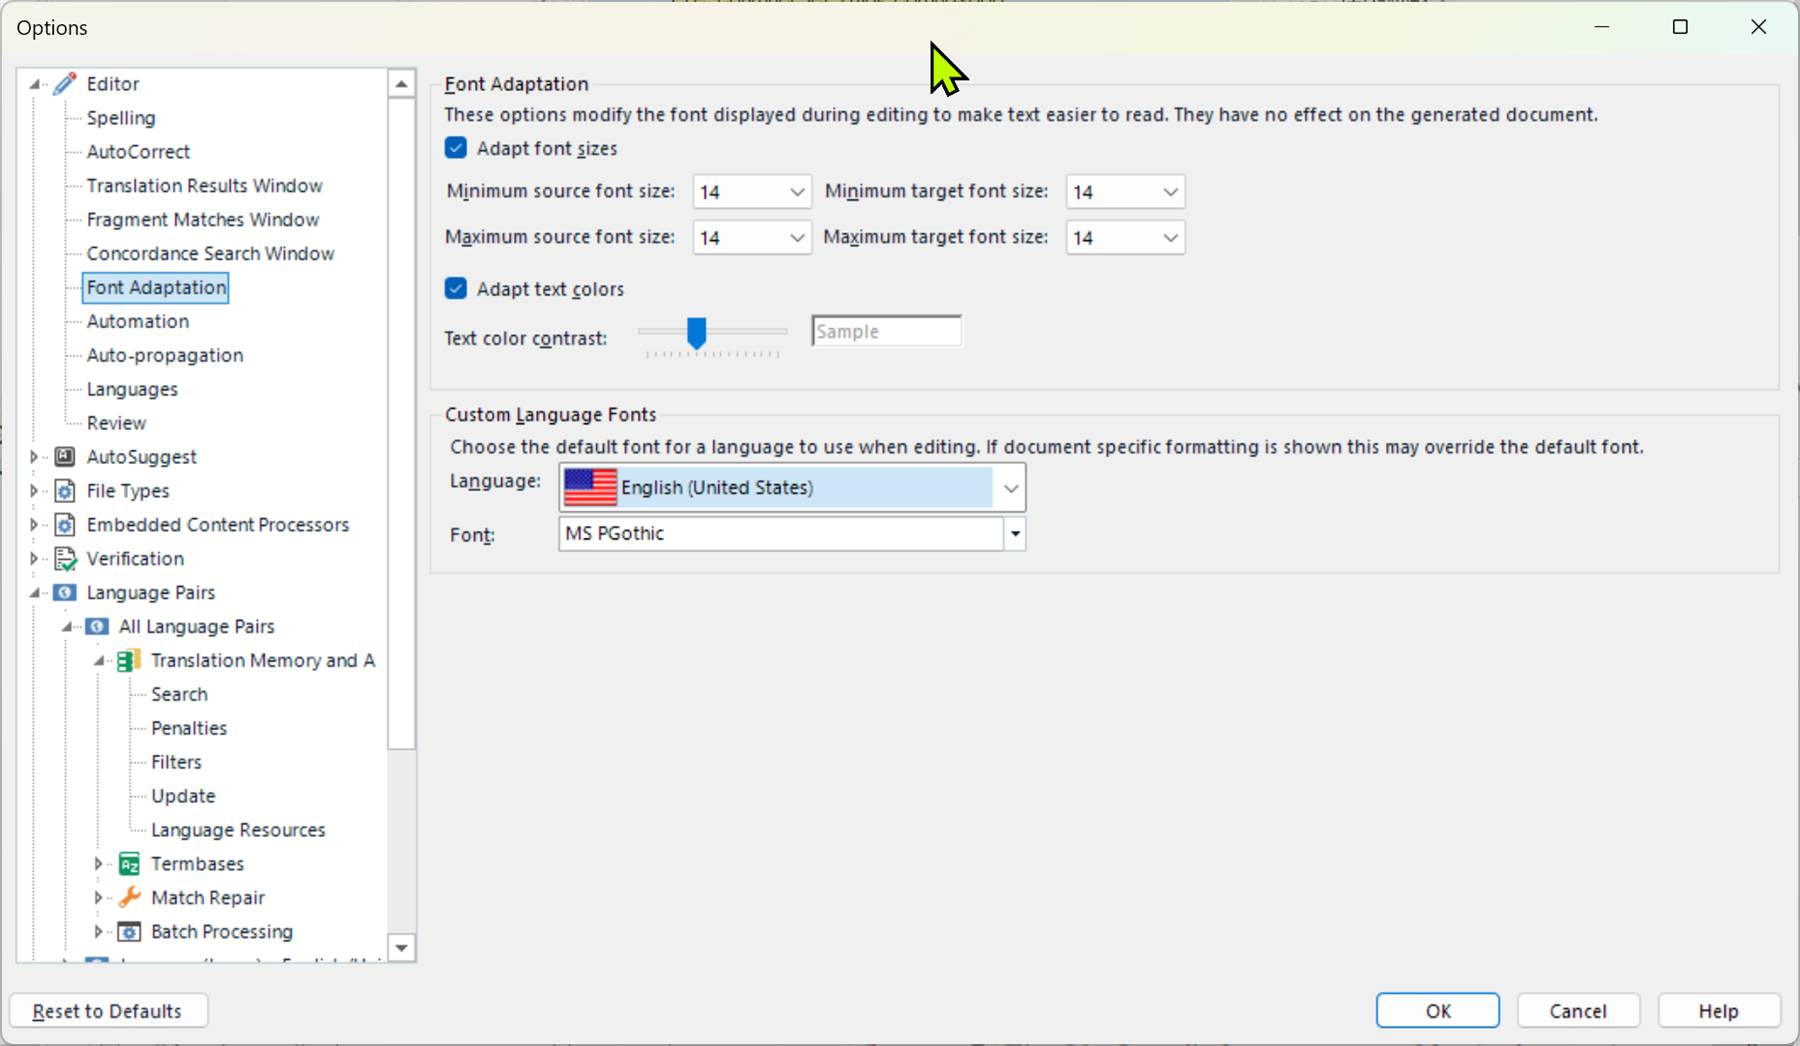Viewport: 1800px width, 1046px height.
Task: Open Maximum source font size dropdown
Action: click(797, 238)
